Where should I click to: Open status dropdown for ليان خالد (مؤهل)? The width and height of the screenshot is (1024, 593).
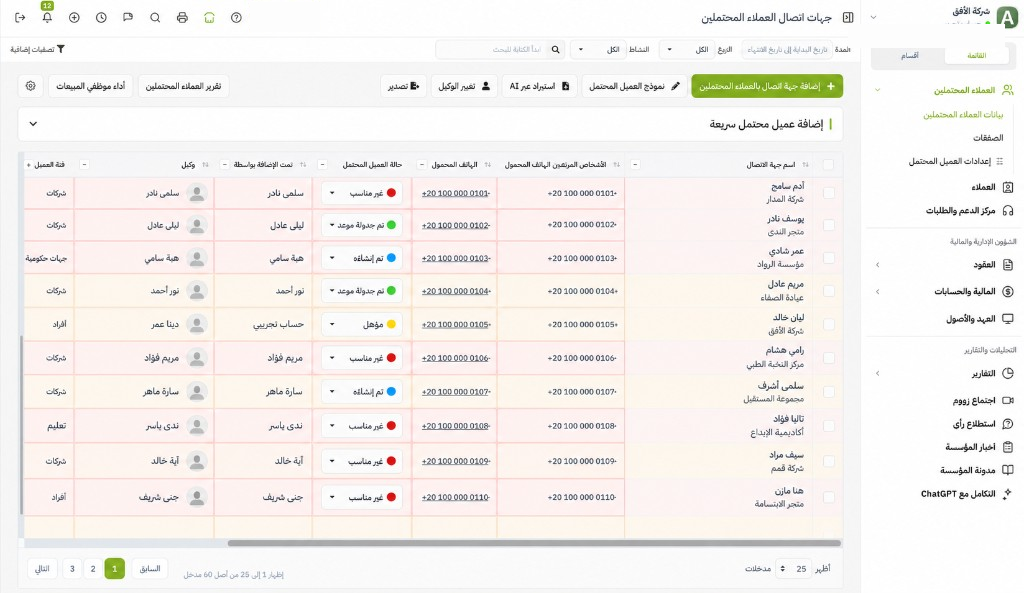(x=362, y=324)
